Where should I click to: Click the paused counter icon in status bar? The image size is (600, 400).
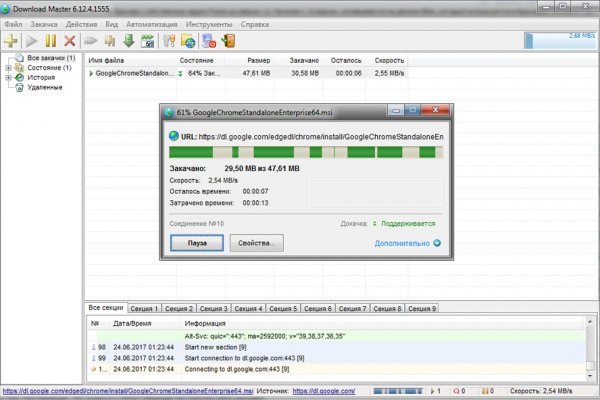pos(485,391)
